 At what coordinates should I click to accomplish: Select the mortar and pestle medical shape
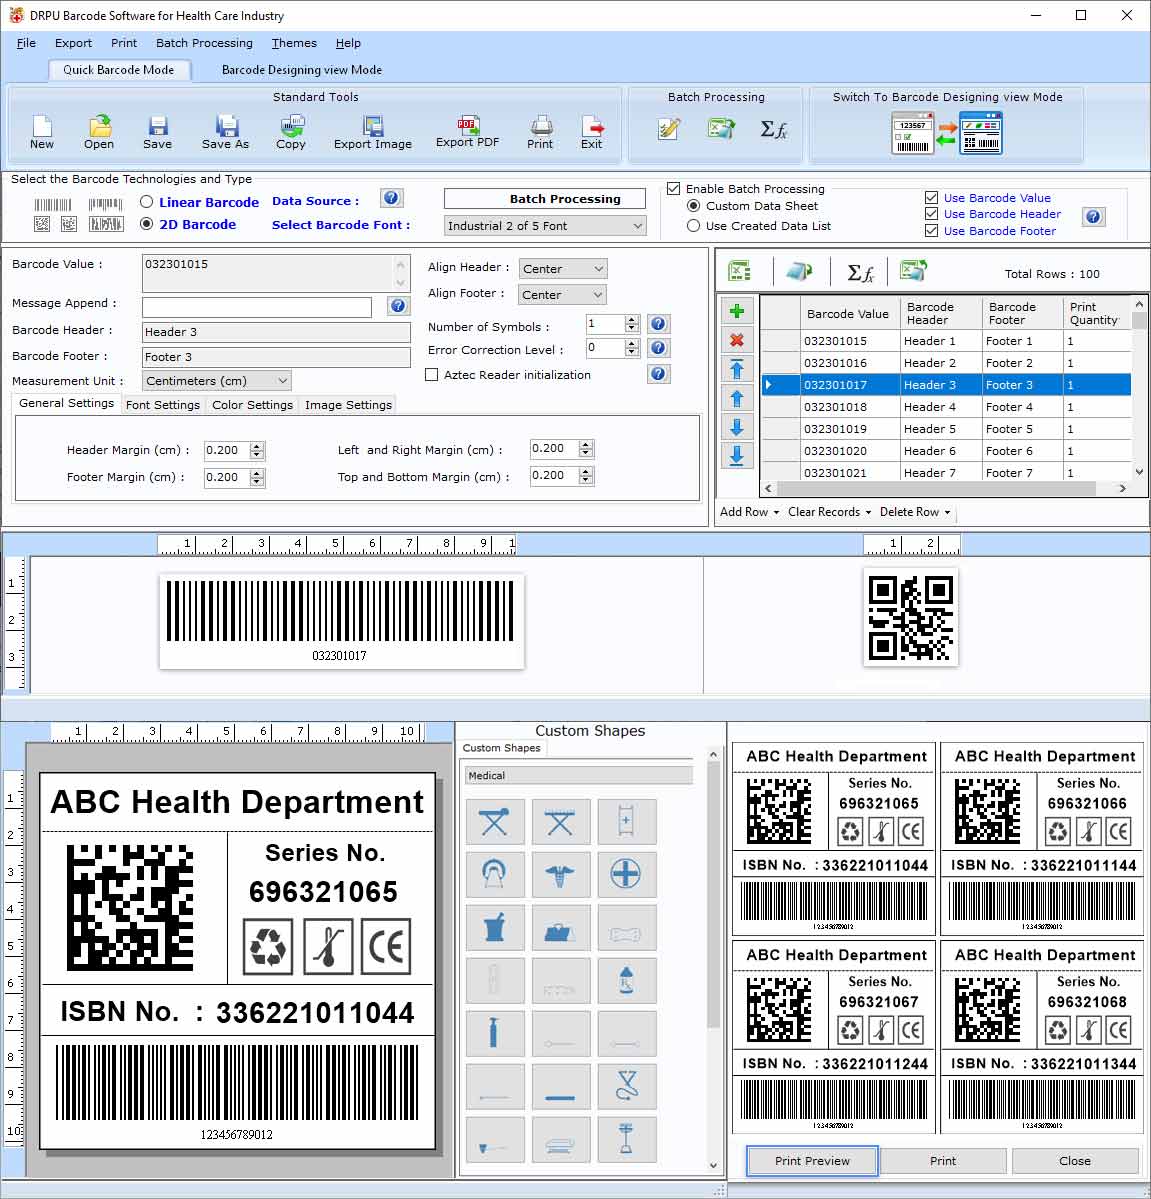coord(495,927)
